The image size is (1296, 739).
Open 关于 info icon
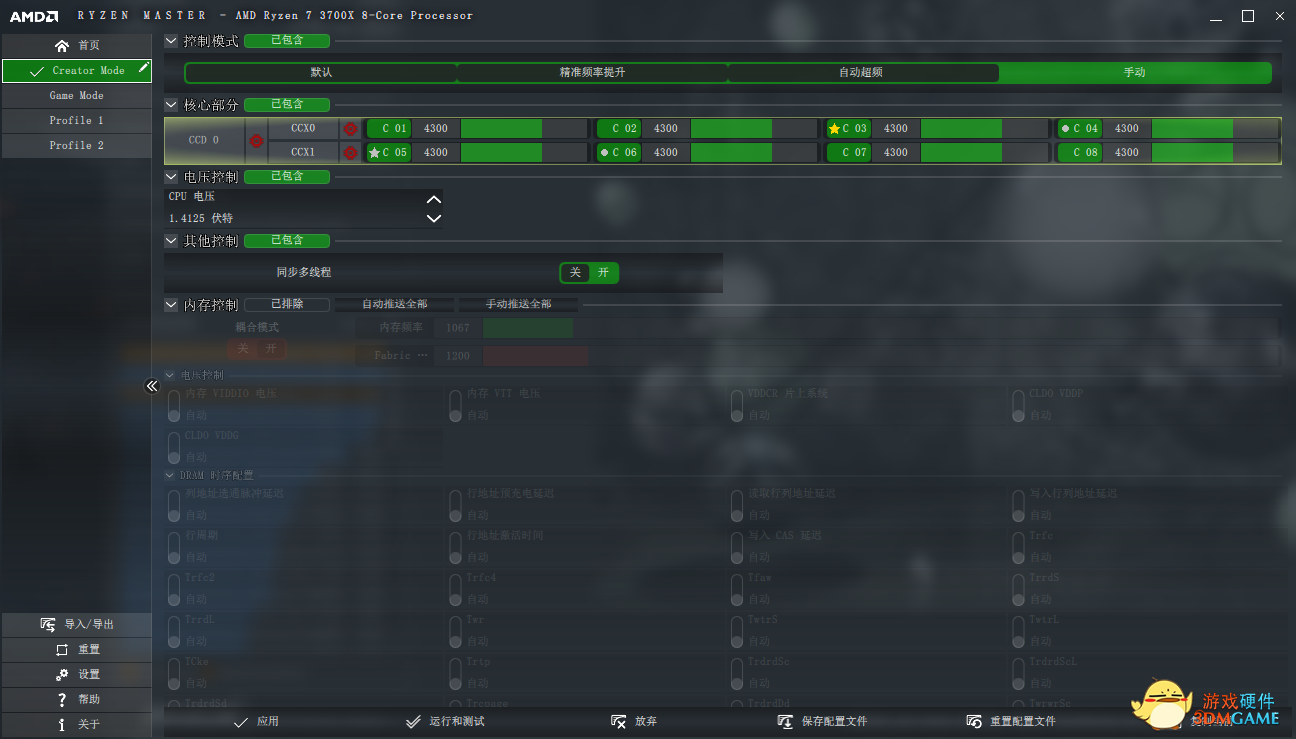click(62, 724)
